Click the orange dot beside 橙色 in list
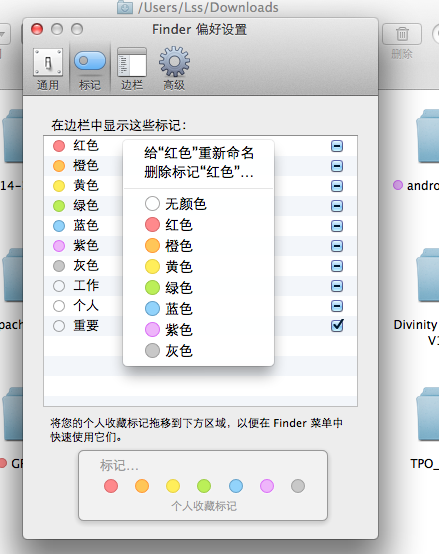The height and width of the screenshot is (554, 439). point(59,166)
